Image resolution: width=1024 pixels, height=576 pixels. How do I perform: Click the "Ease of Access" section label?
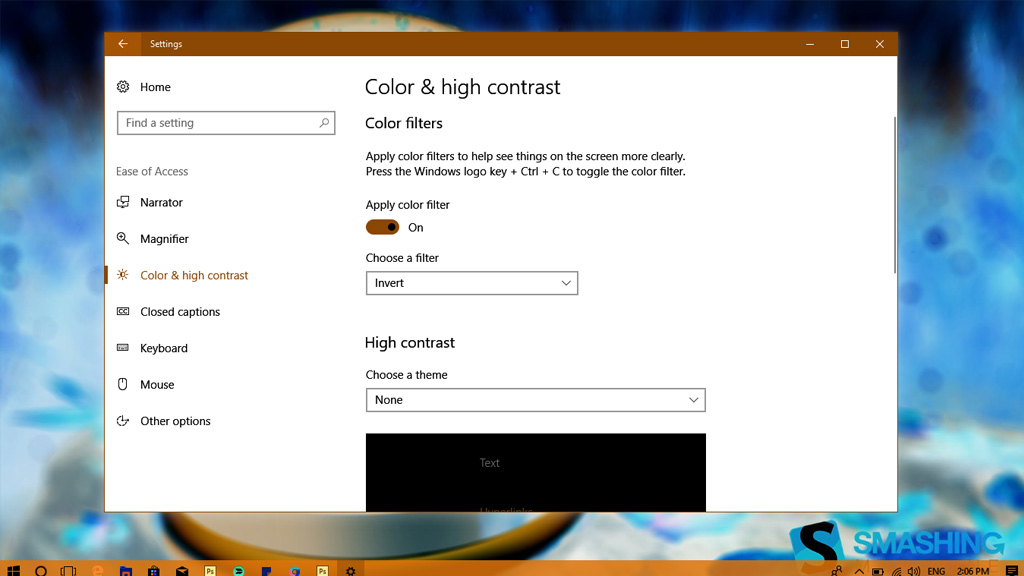coord(152,171)
